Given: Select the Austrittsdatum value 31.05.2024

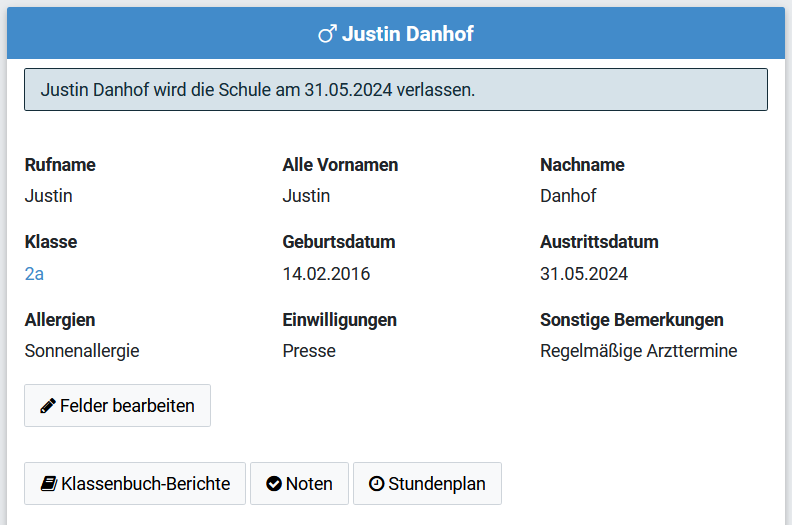Looking at the screenshot, I should tap(584, 274).
